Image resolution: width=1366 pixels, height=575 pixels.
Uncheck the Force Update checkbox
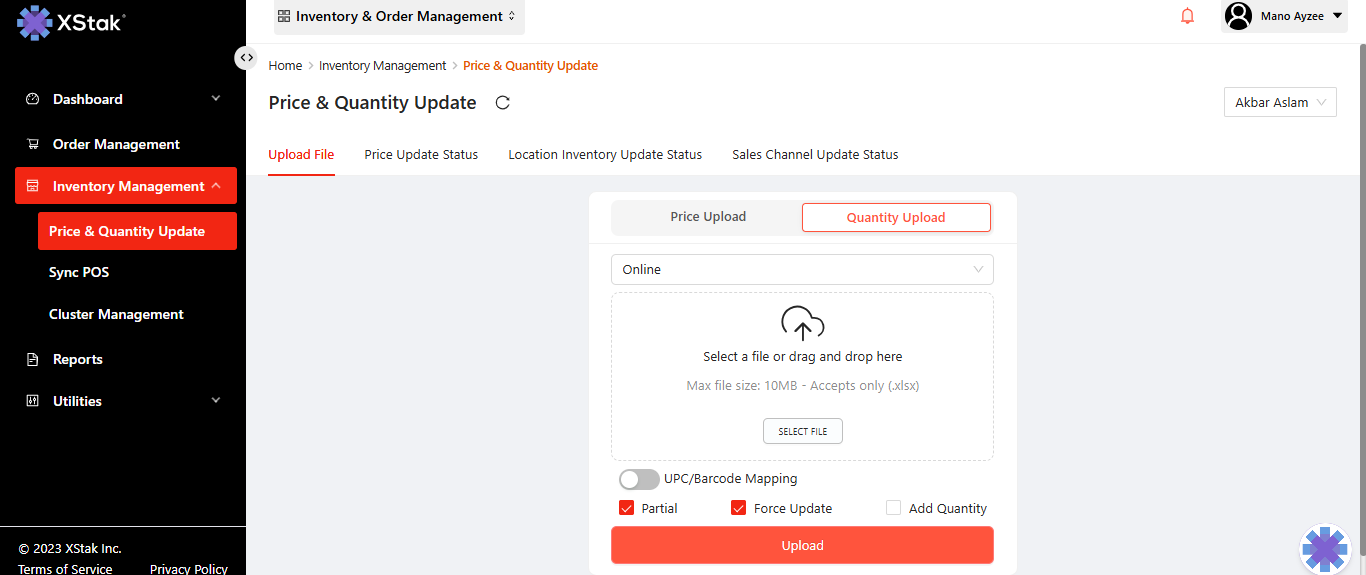739,508
